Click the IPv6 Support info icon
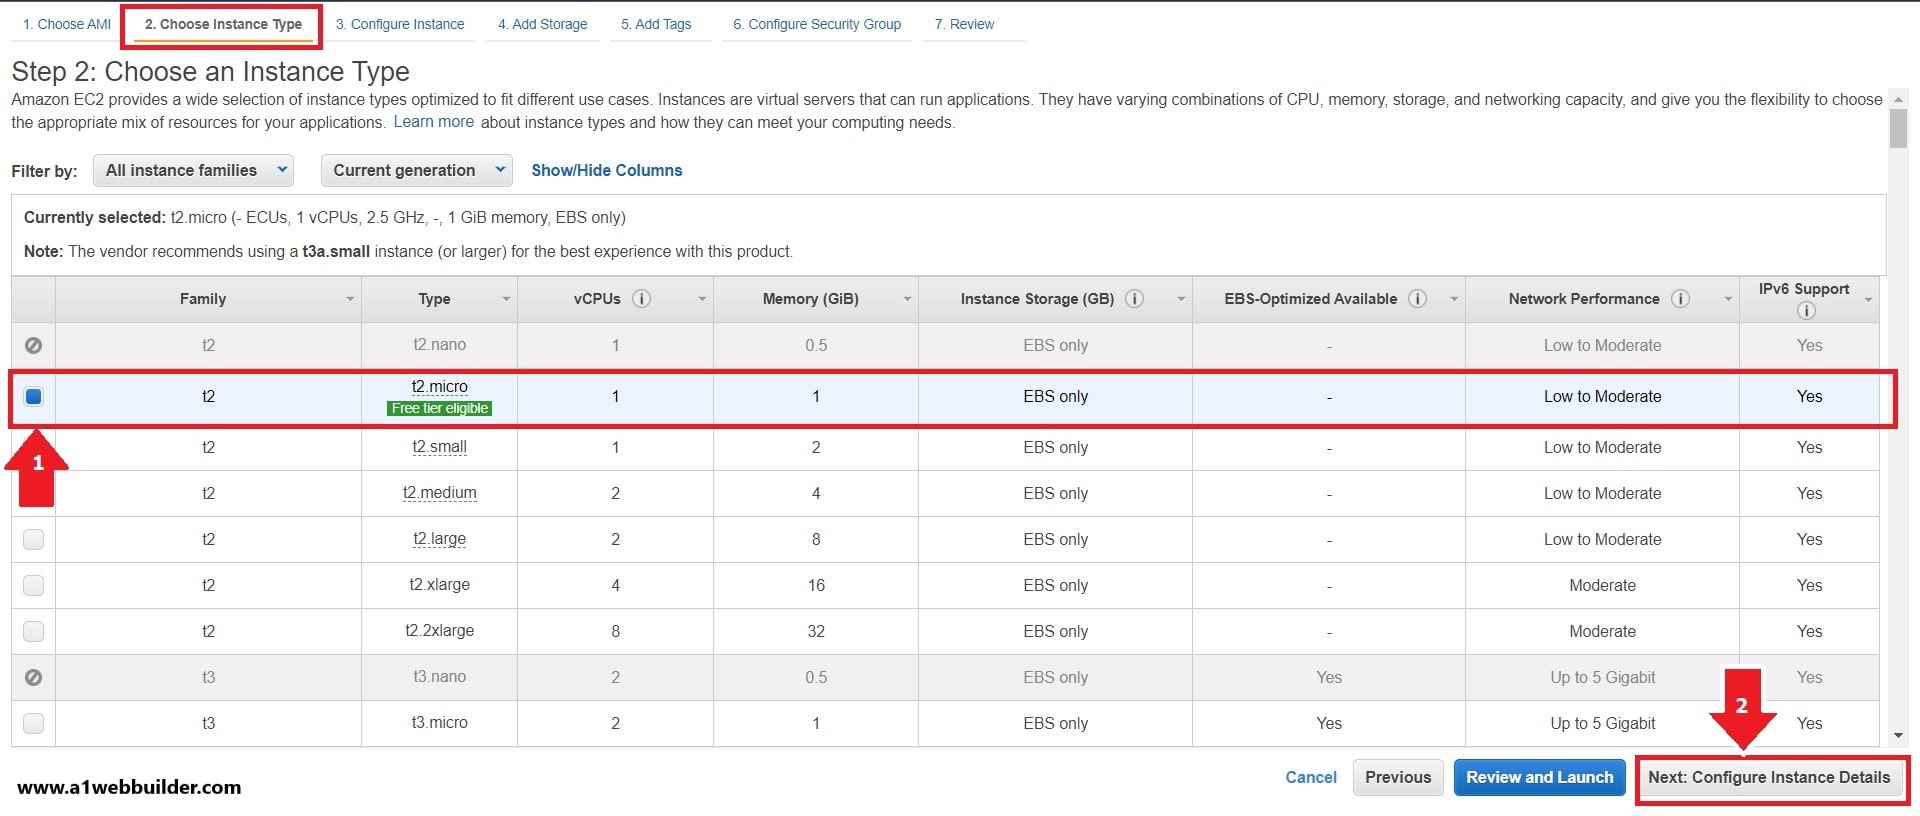 (x=1806, y=311)
